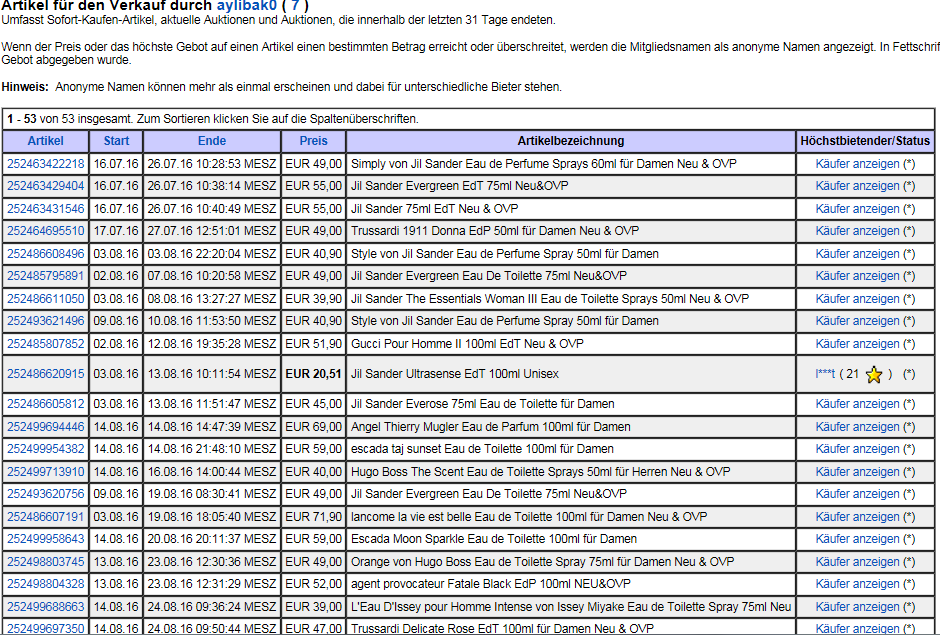Viewport: 940px width, 635px height.
Task: Show buyer for Hugo Boss The Scent
Action: (857, 472)
